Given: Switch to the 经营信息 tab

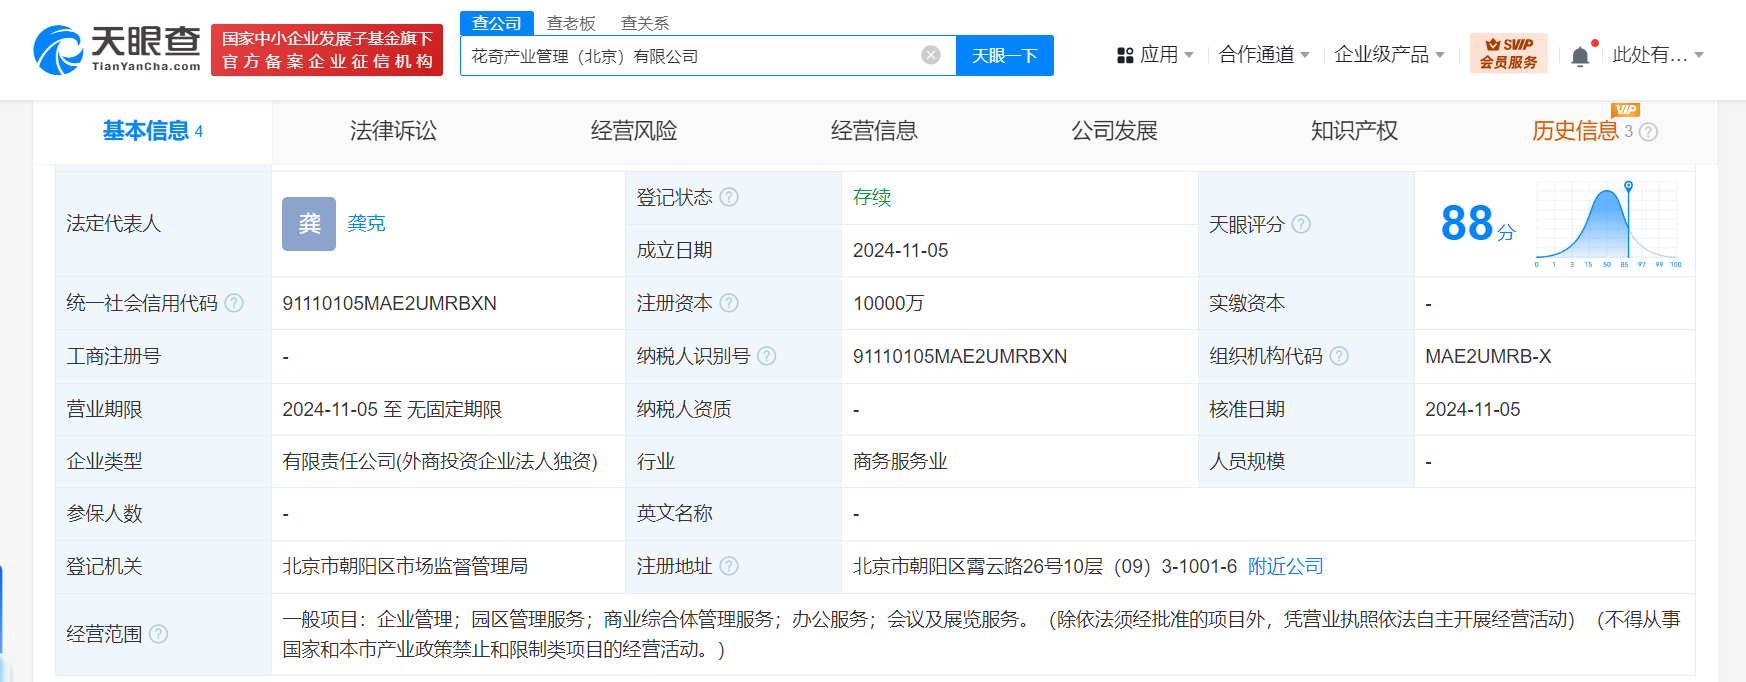Looking at the screenshot, I should [x=874, y=131].
